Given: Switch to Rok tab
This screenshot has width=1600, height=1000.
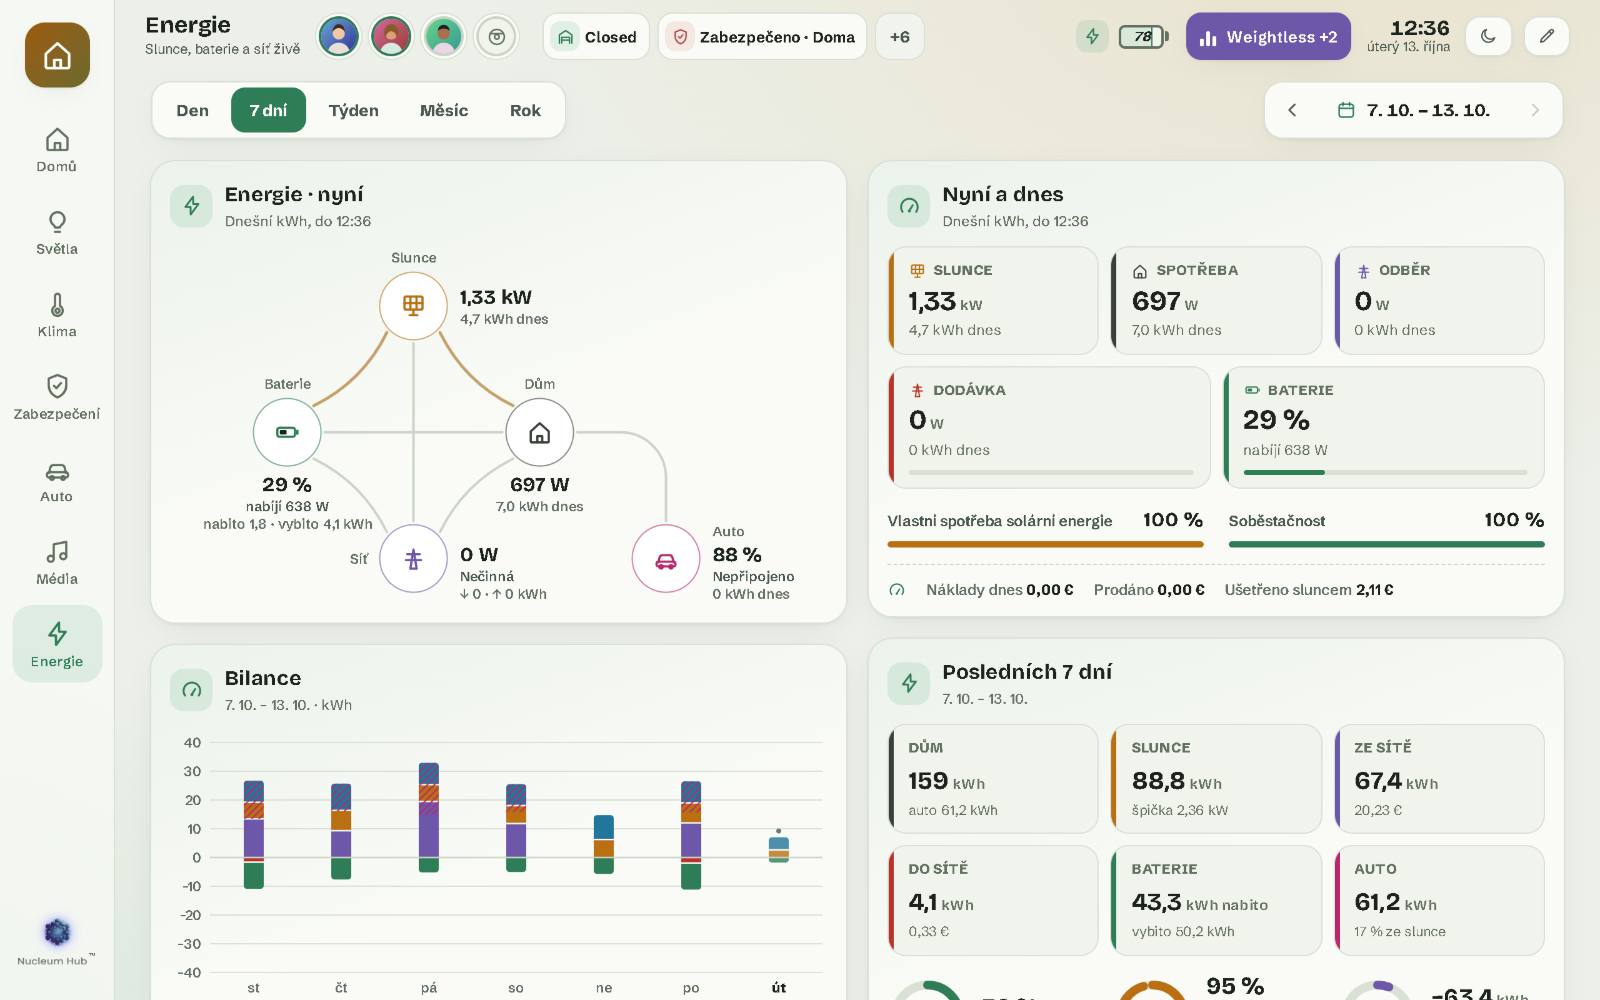Looking at the screenshot, I should pos(525,110).
